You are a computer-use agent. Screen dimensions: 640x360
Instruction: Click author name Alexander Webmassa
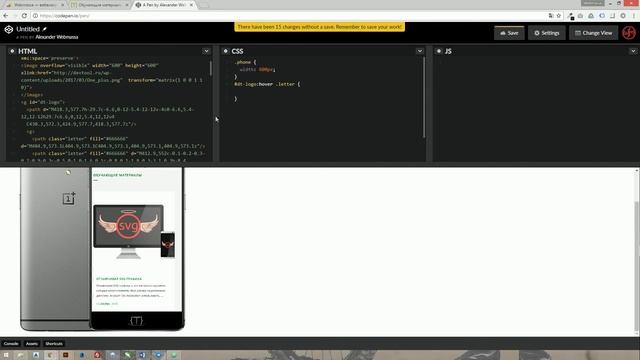(57, 37)
